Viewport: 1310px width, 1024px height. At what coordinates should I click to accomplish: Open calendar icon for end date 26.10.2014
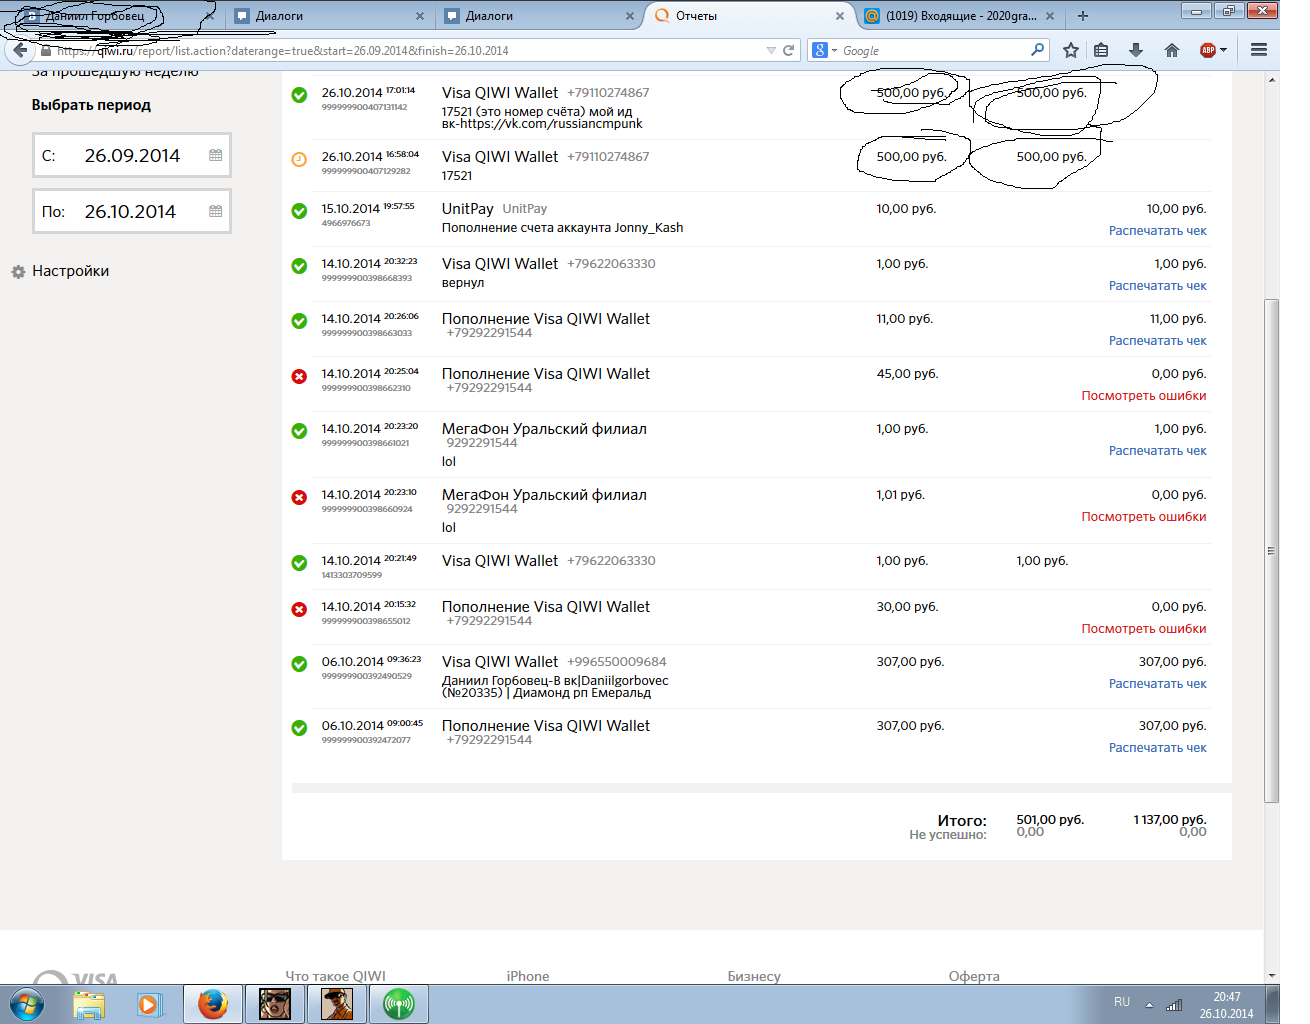click(x=215, y=211)
